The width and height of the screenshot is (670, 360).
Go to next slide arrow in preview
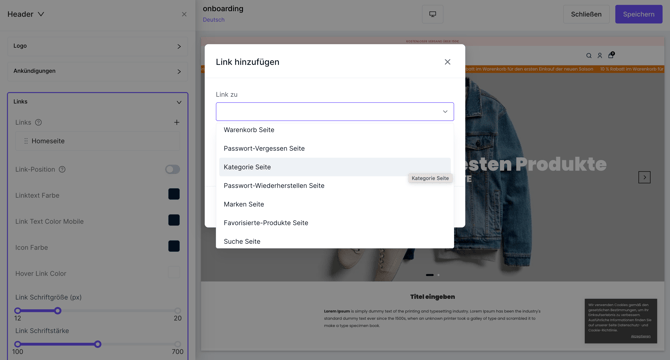pyautogui.click(x=644, y=177)
